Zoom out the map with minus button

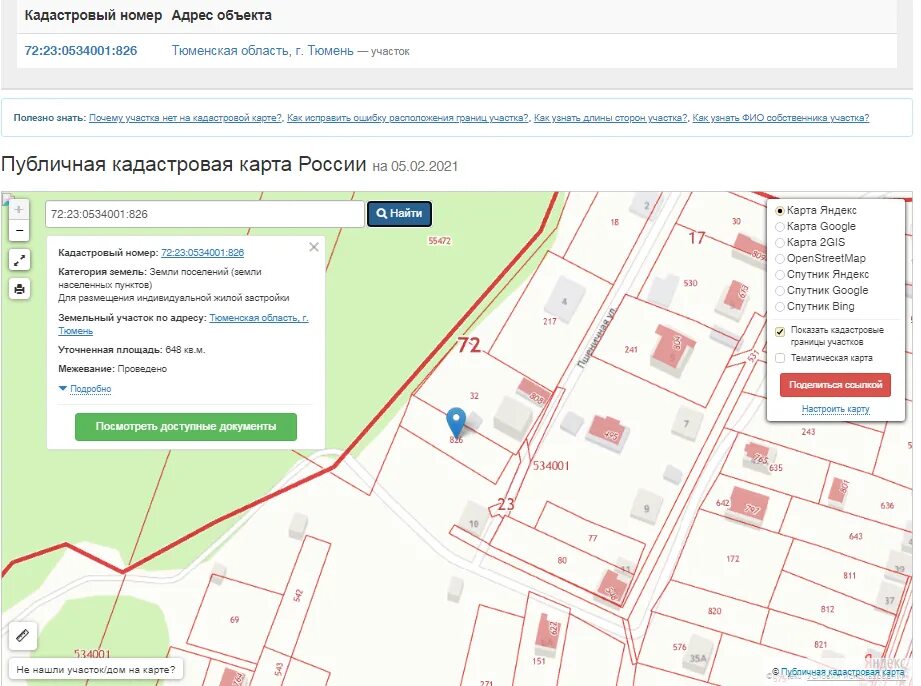[x=19, y=230]
